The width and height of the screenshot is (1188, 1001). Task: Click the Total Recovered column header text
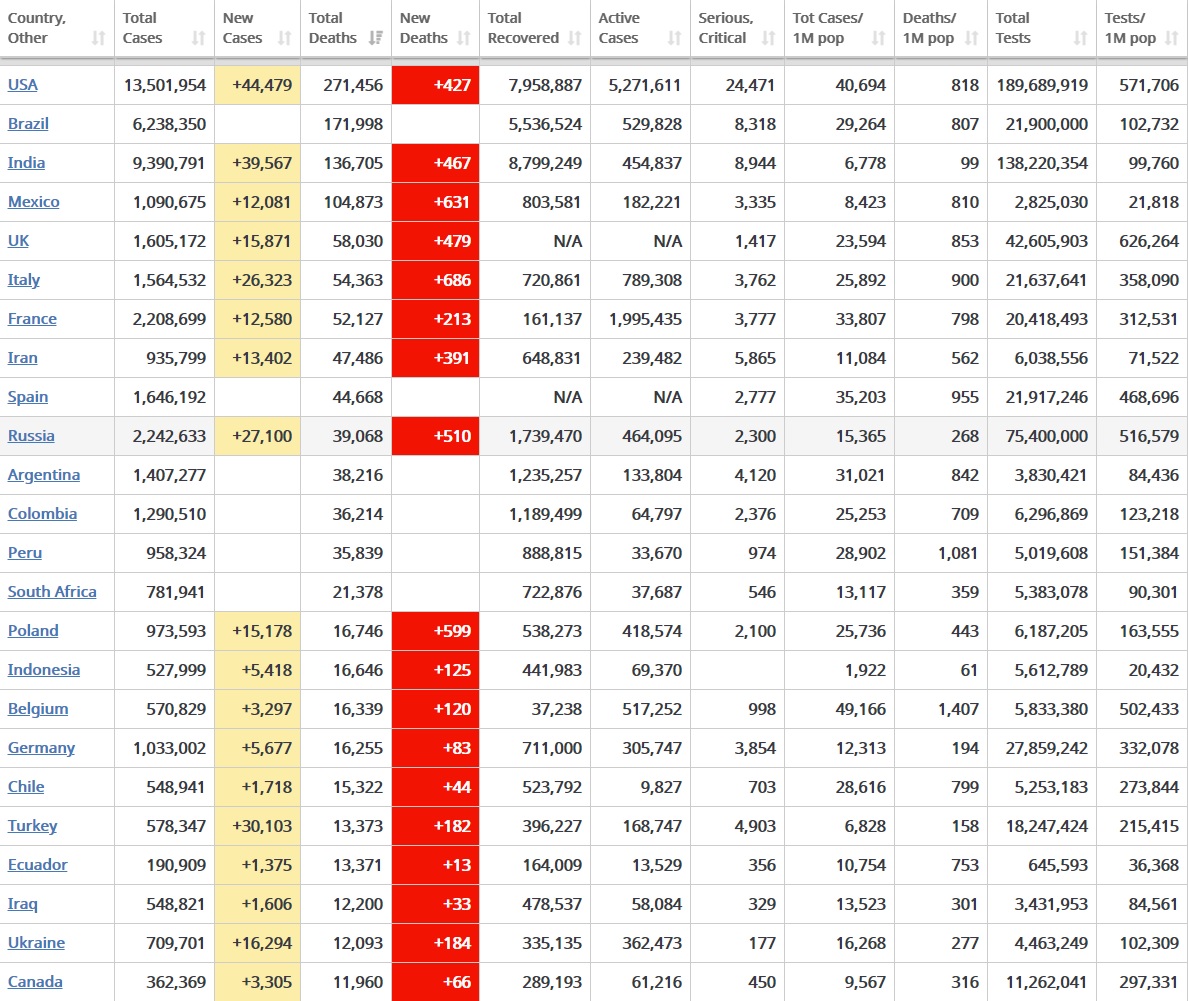523,28
